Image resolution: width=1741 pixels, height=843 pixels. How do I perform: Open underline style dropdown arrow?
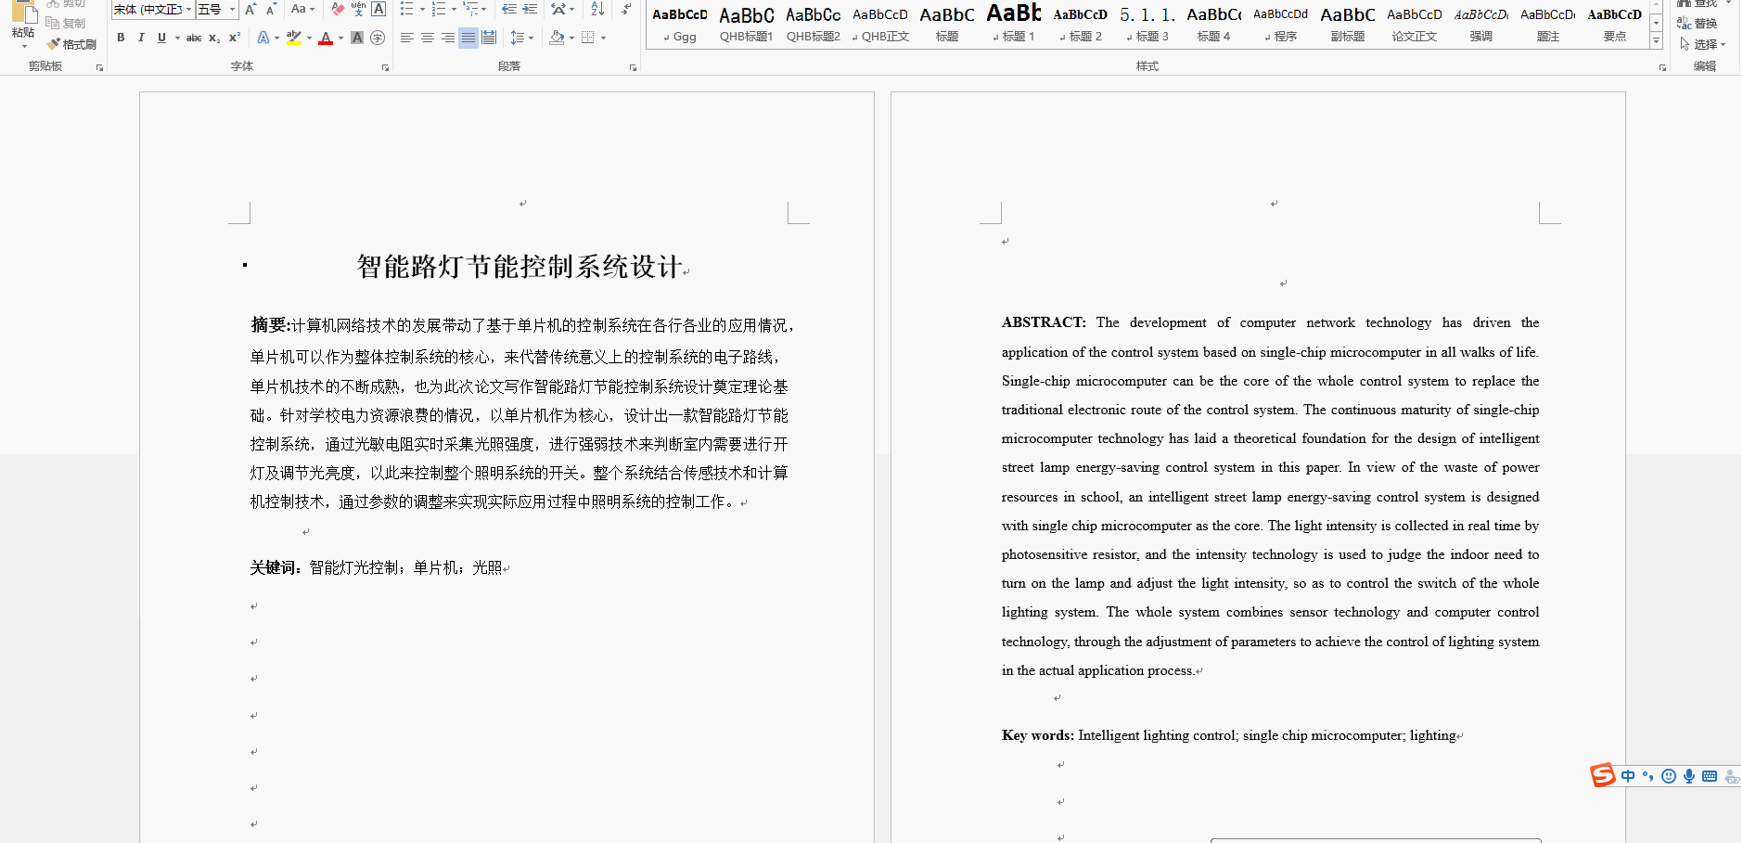click(177, 38)
